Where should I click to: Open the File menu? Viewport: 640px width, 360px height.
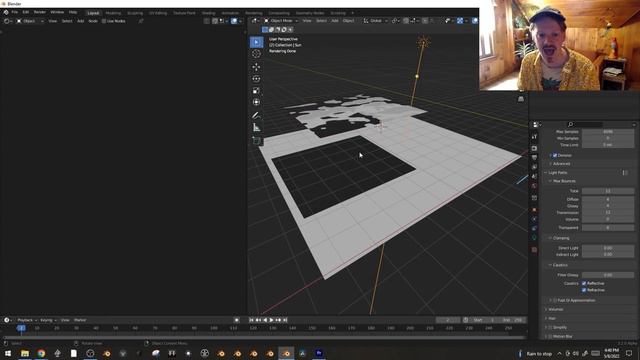pos(15,13)
